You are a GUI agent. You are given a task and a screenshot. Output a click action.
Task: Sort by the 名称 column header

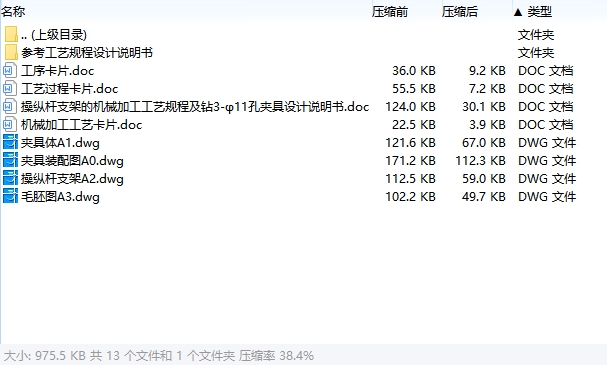[x=13, y=12]
